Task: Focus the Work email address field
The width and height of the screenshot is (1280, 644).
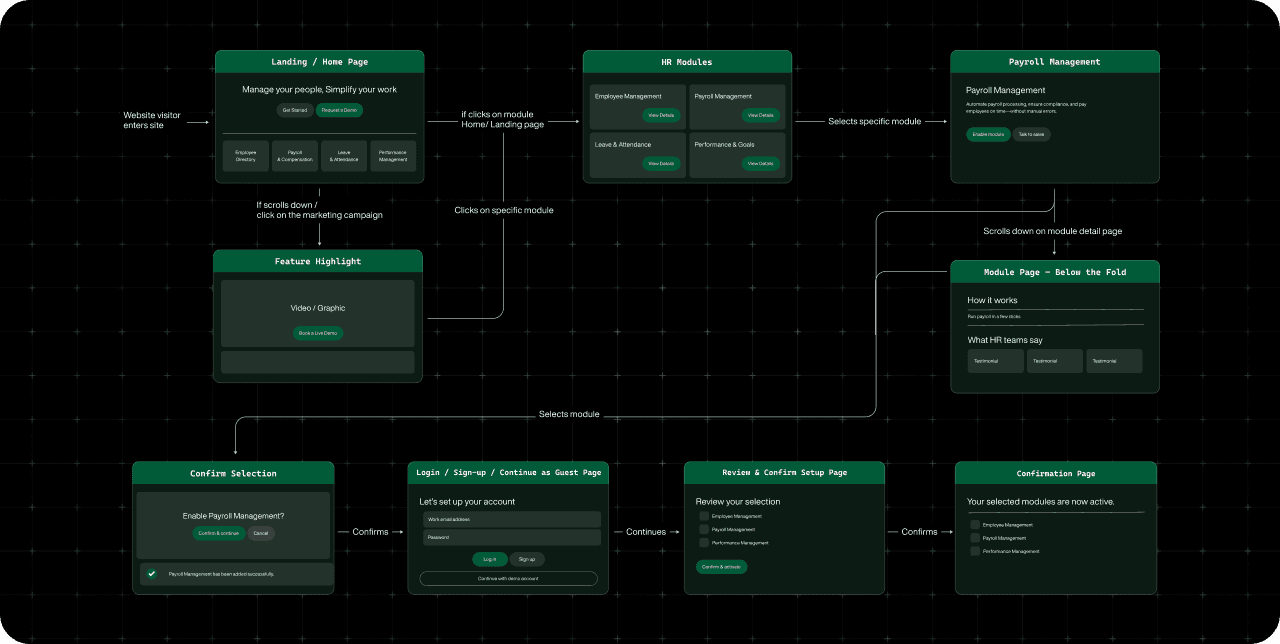Action: pos(512,519)
